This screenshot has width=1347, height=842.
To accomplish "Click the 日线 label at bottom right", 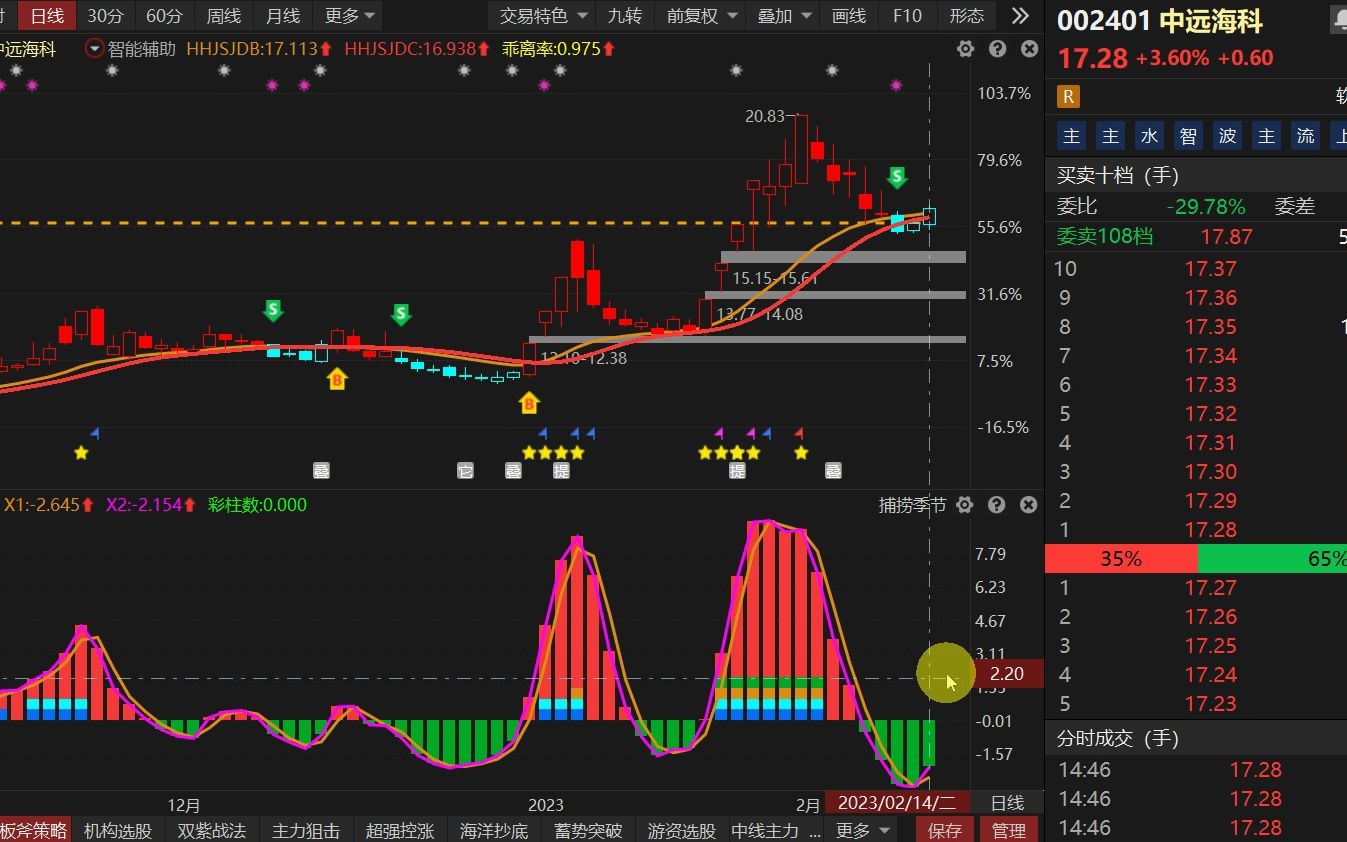I will [x=1007, y=803].
